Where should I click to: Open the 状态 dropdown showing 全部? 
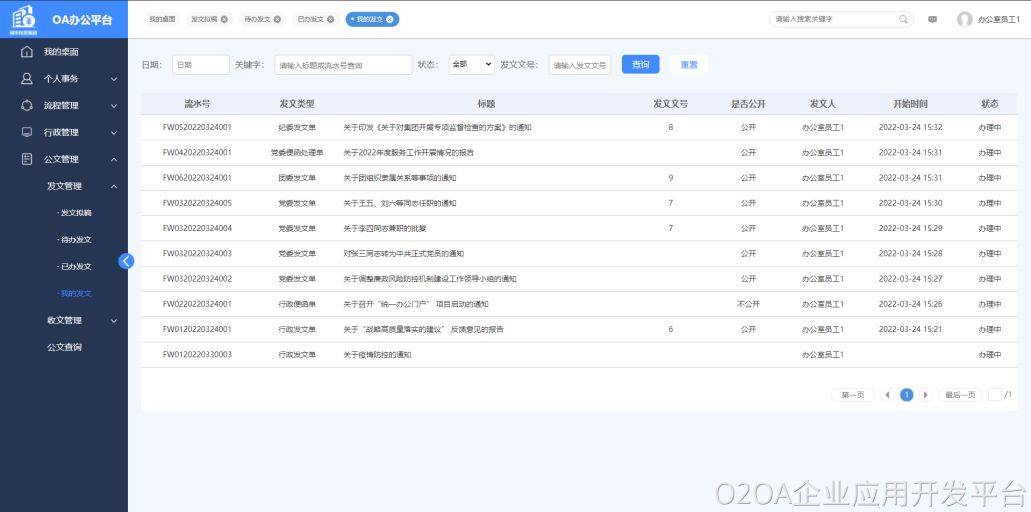click(471, 64)
